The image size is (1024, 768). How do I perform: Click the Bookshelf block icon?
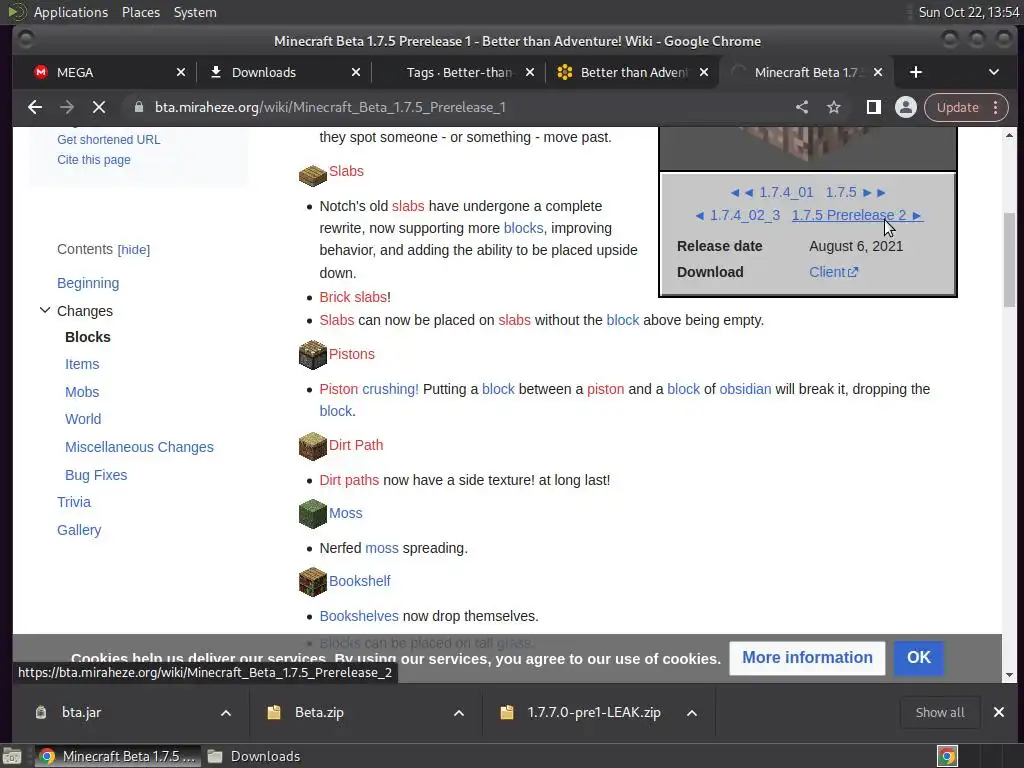coord(312,582)
